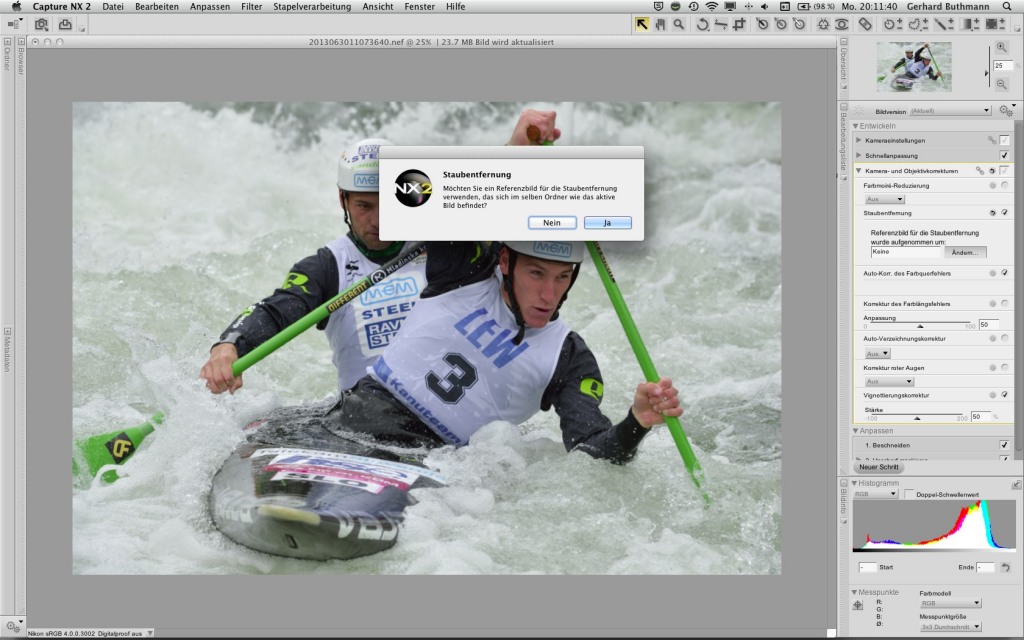Click the Anpassung slider handle

coord(920,325)
